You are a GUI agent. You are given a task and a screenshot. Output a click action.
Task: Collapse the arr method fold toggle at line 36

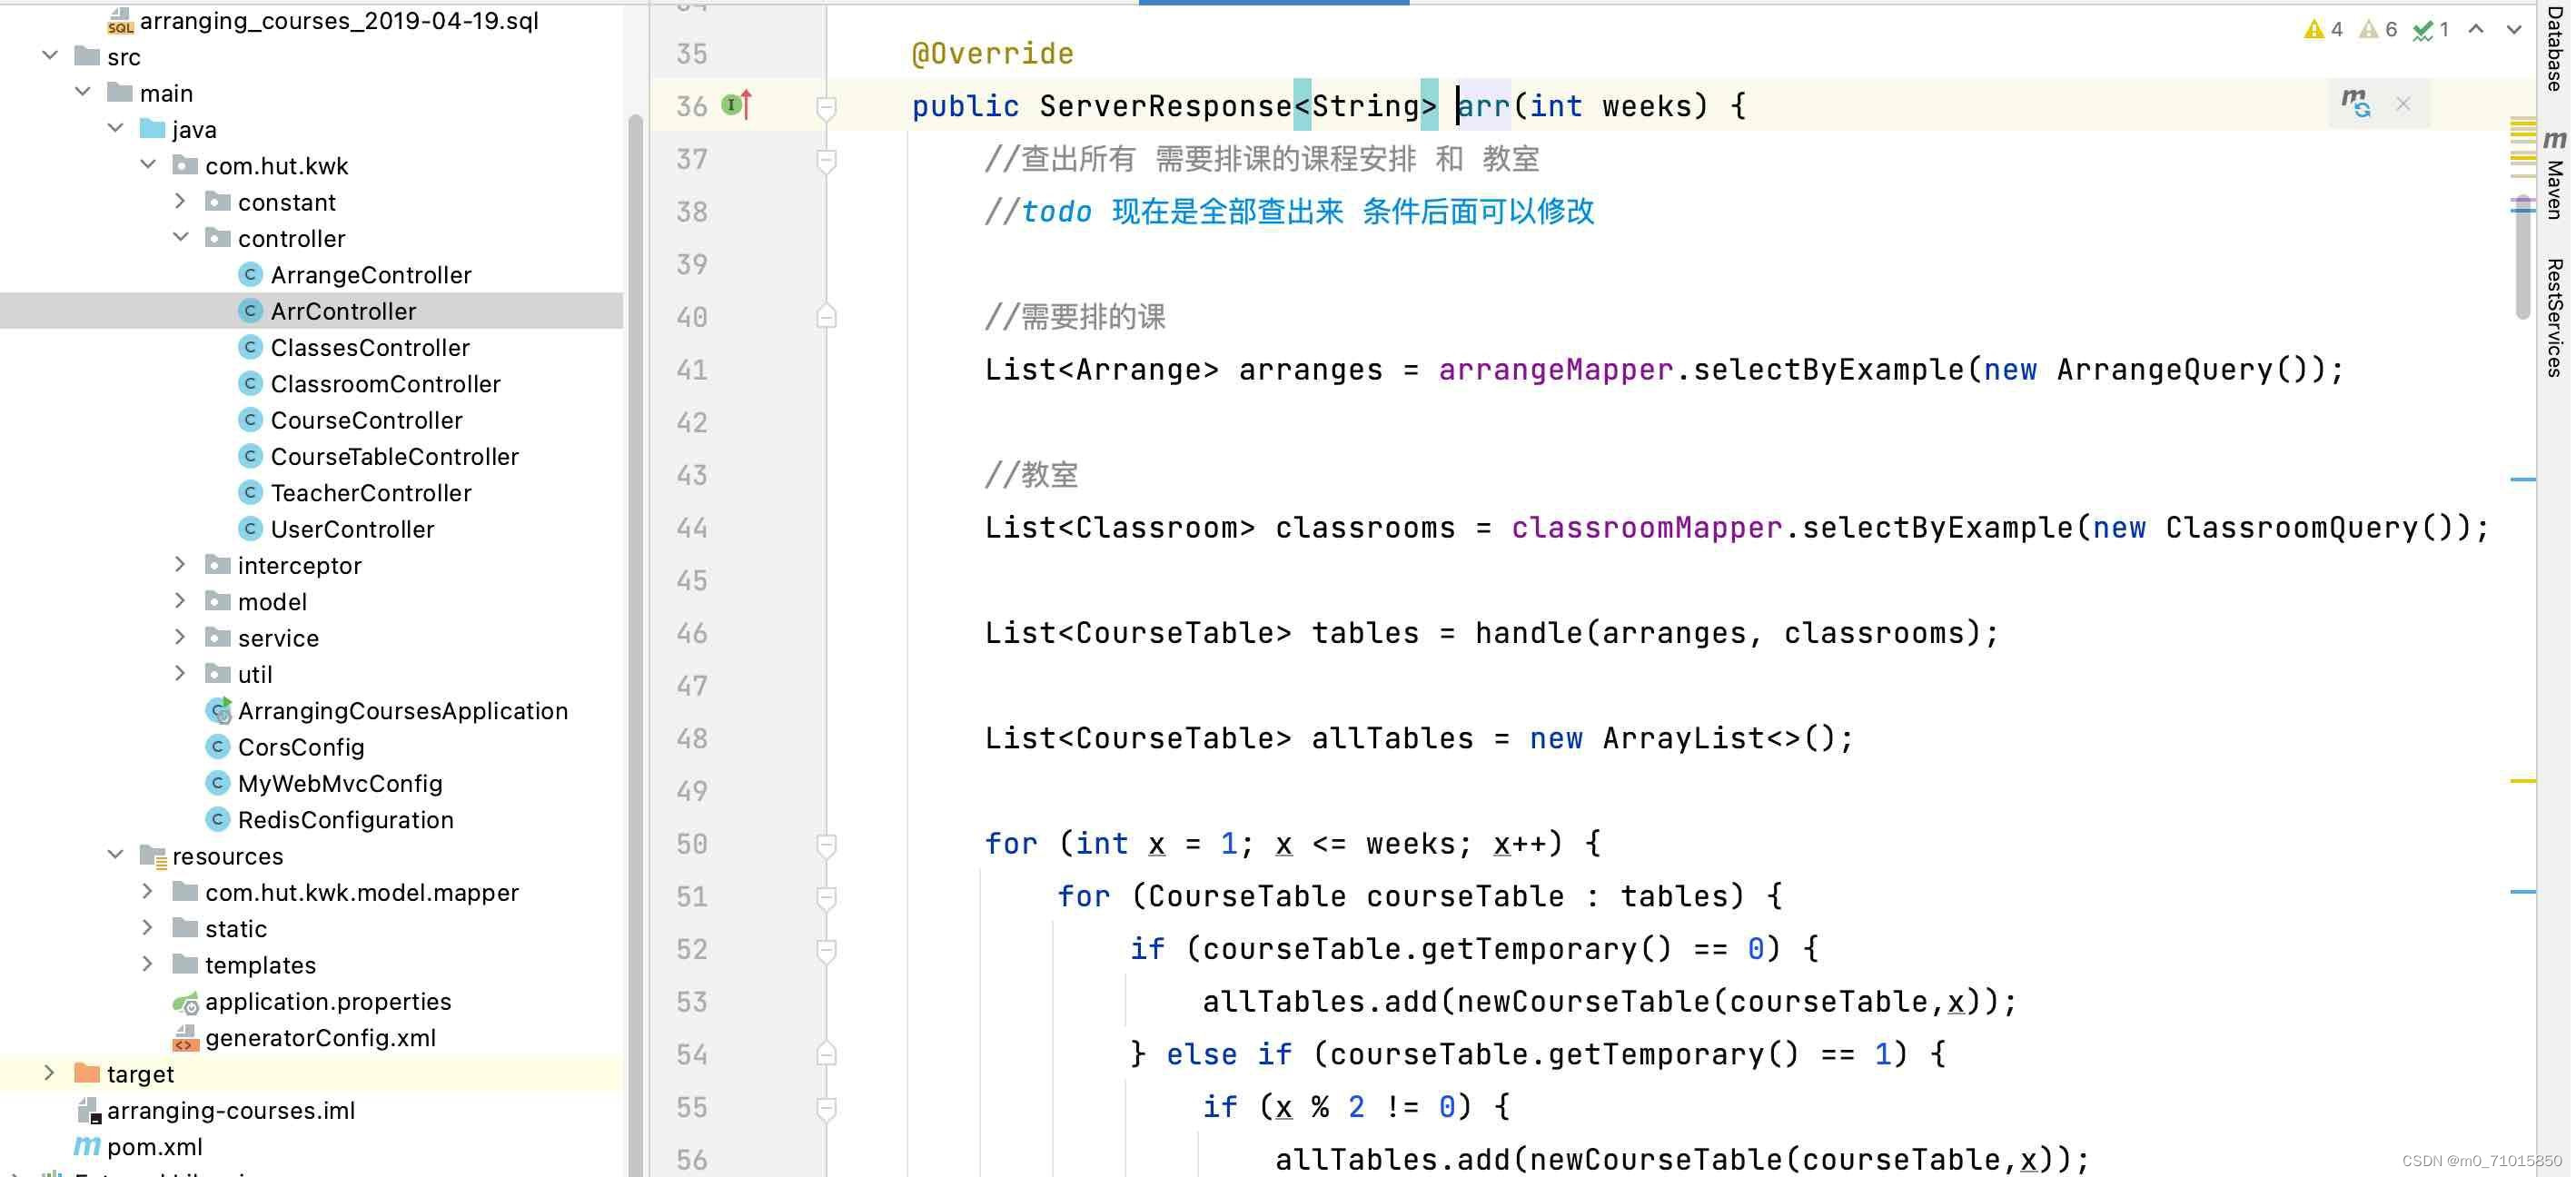826,106
